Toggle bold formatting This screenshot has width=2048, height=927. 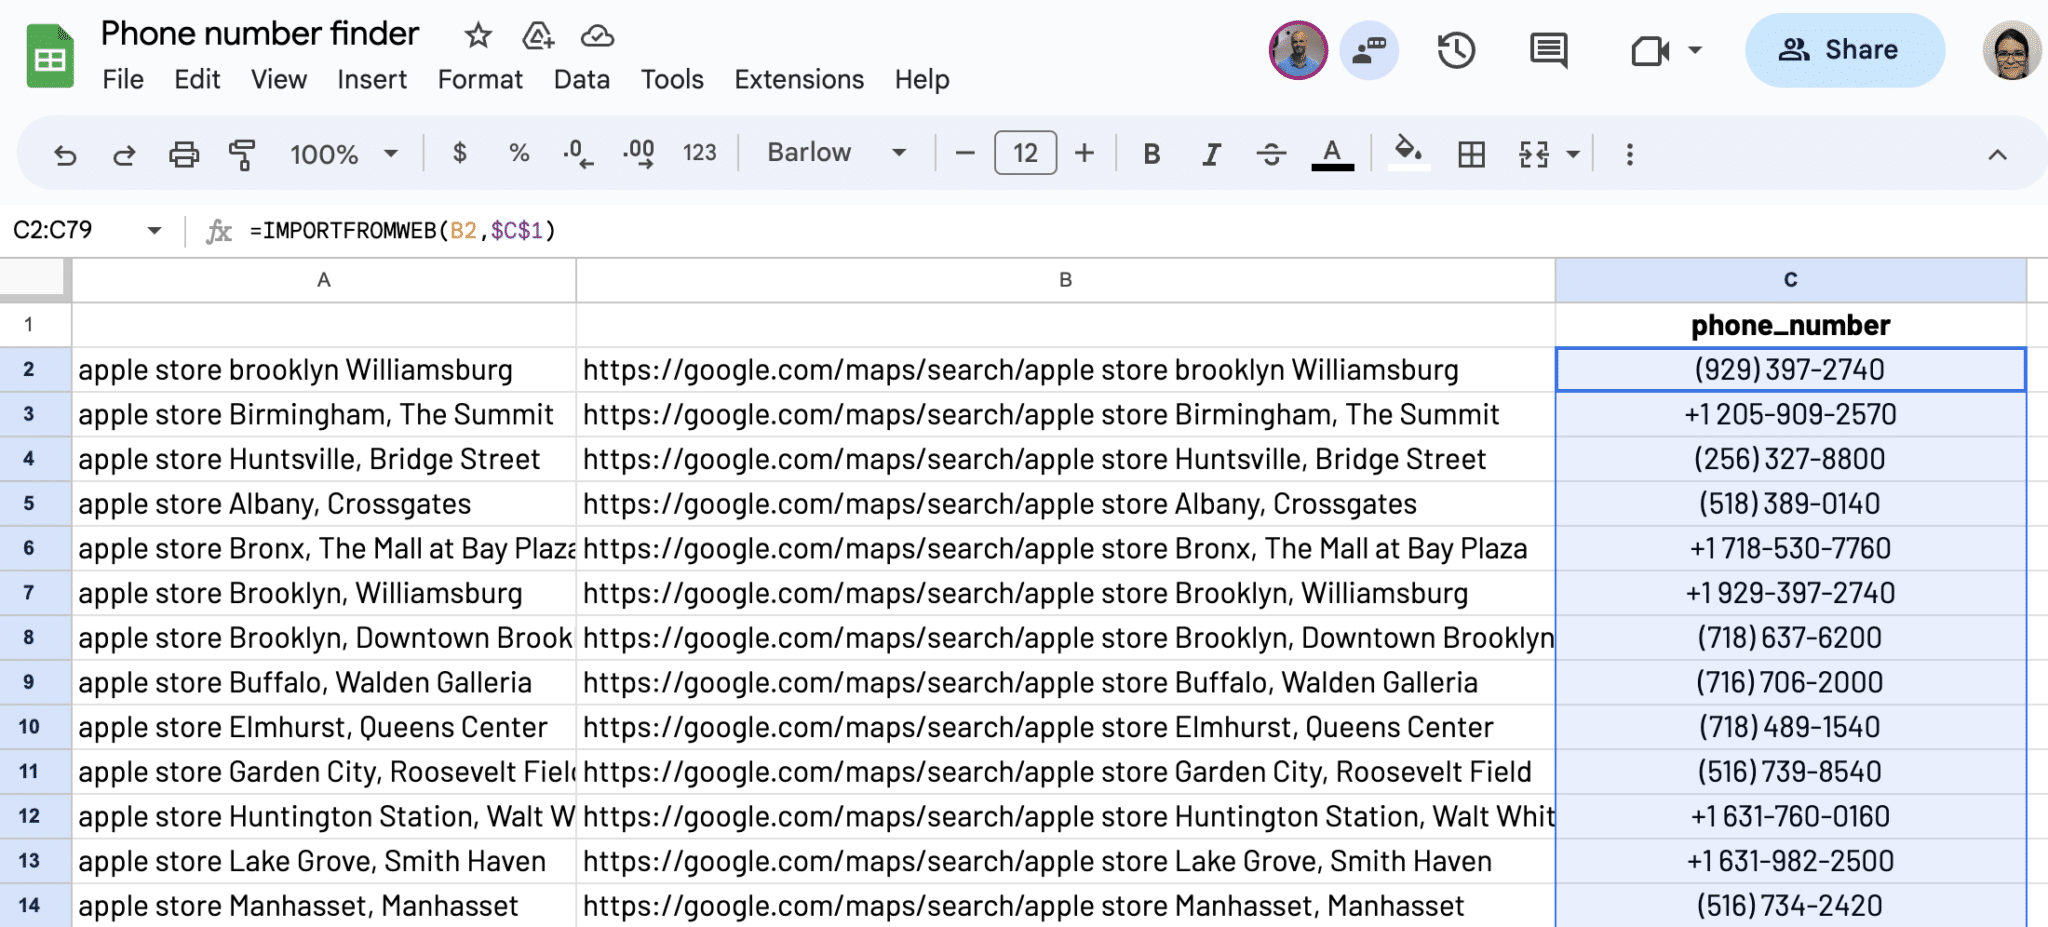pyautogui.click(x=1151, y=153)
